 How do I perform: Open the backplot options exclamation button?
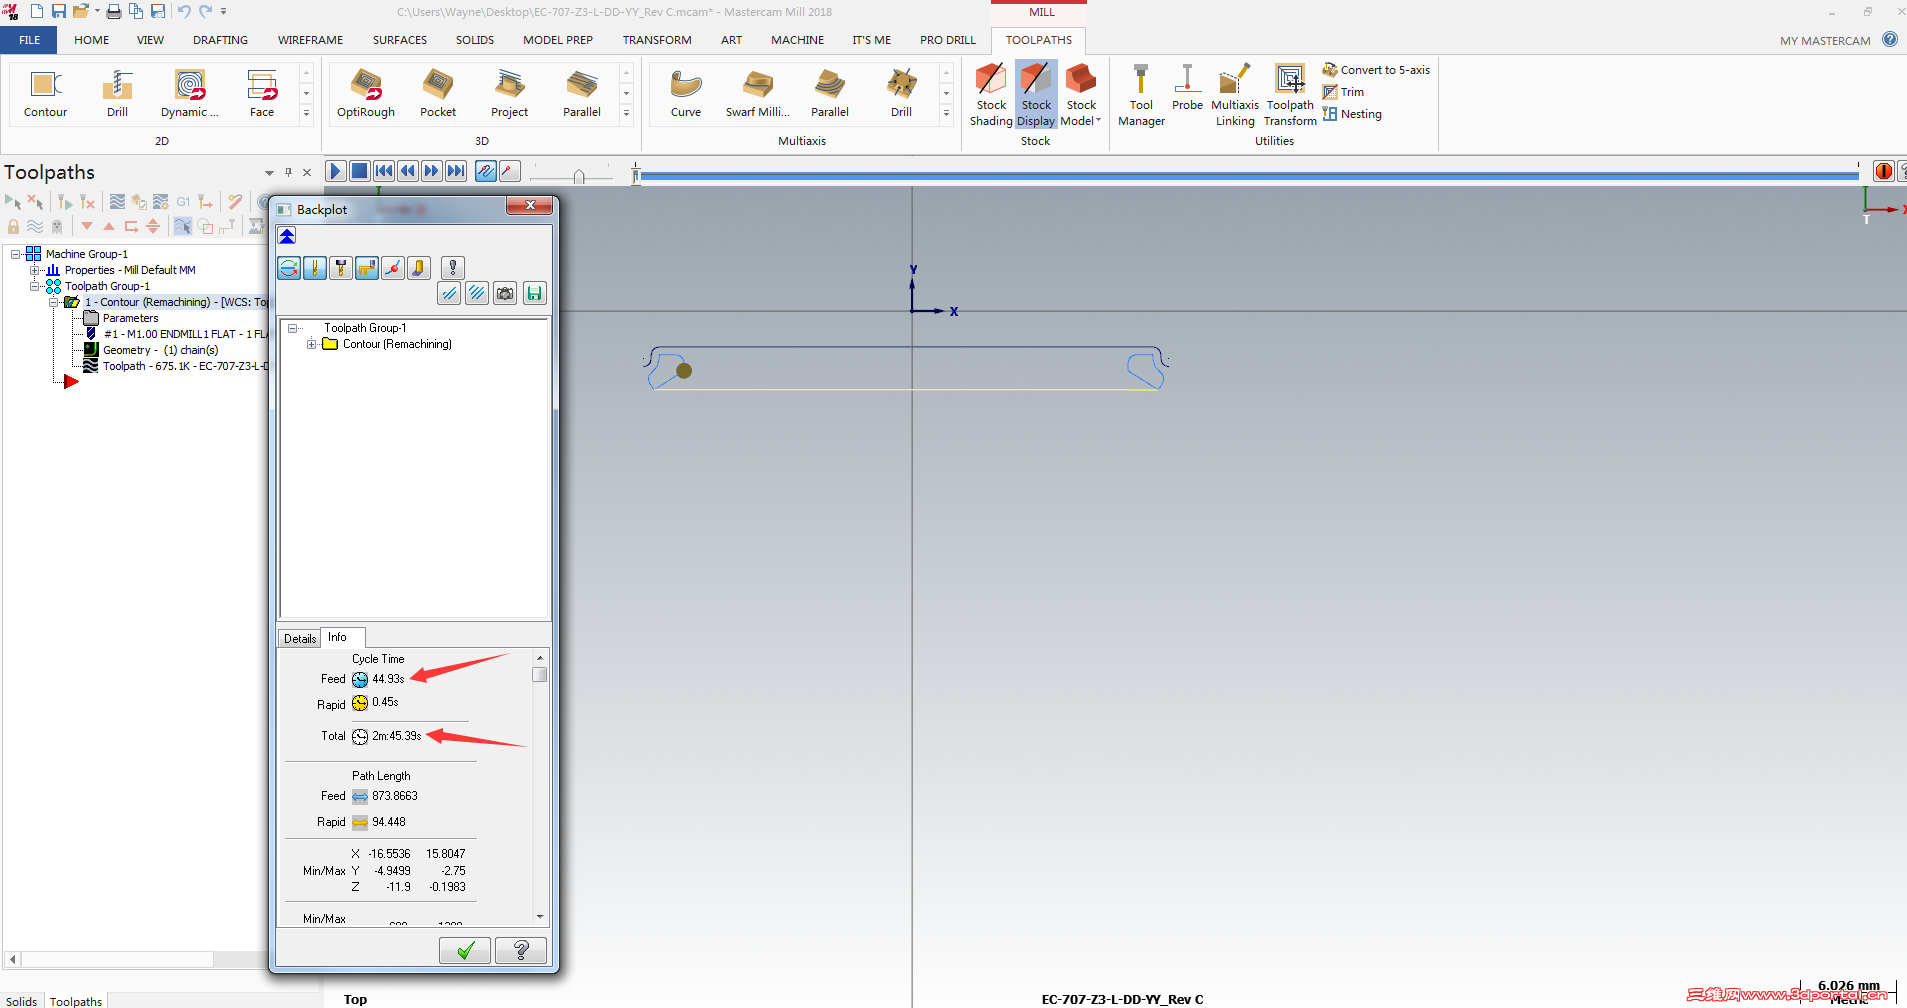click(453, 267)
